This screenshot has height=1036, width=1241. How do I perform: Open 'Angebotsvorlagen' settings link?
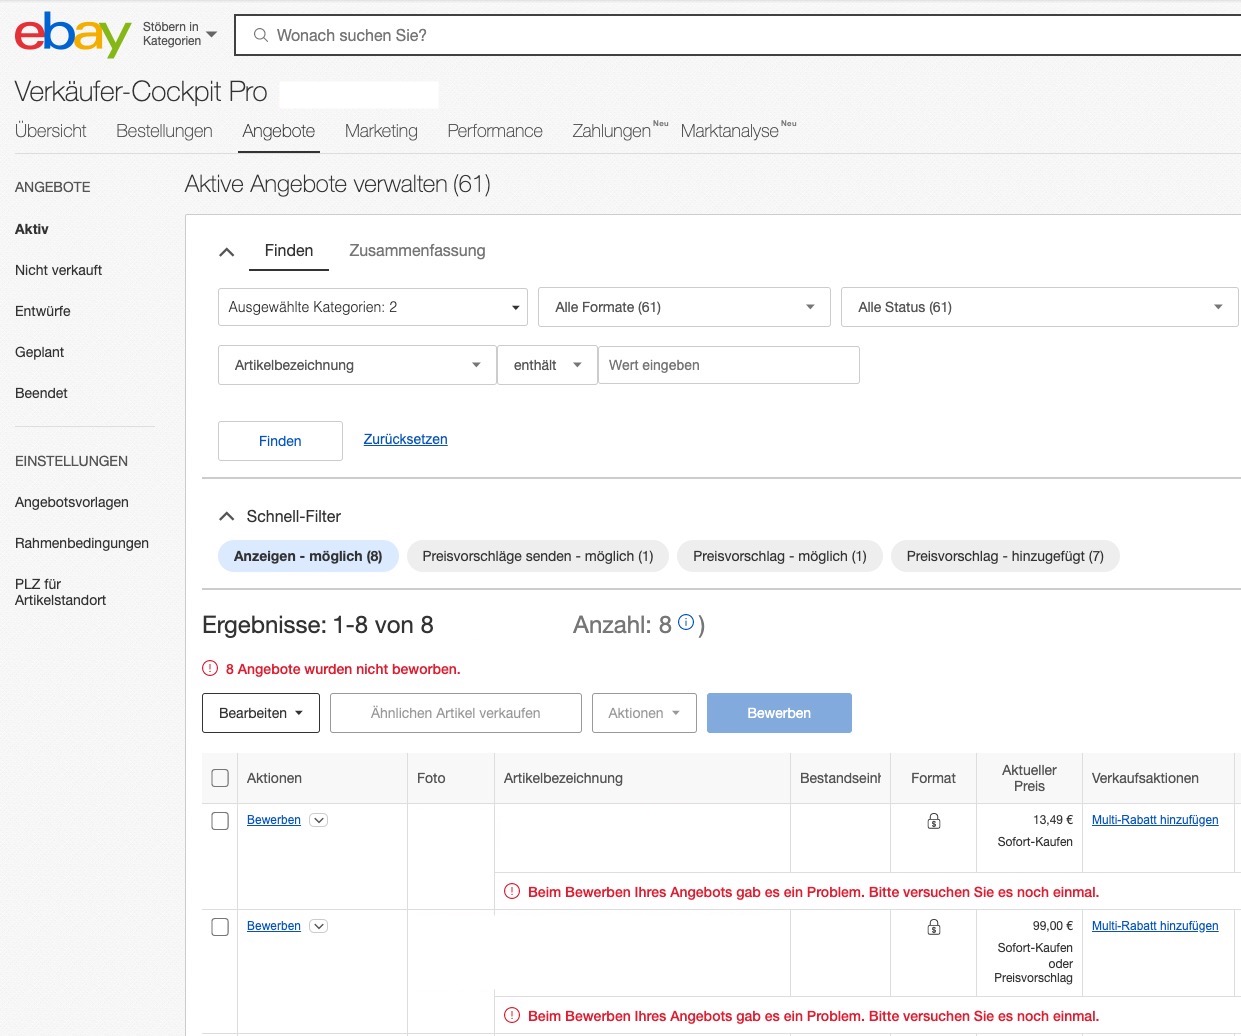click(72, 502)
